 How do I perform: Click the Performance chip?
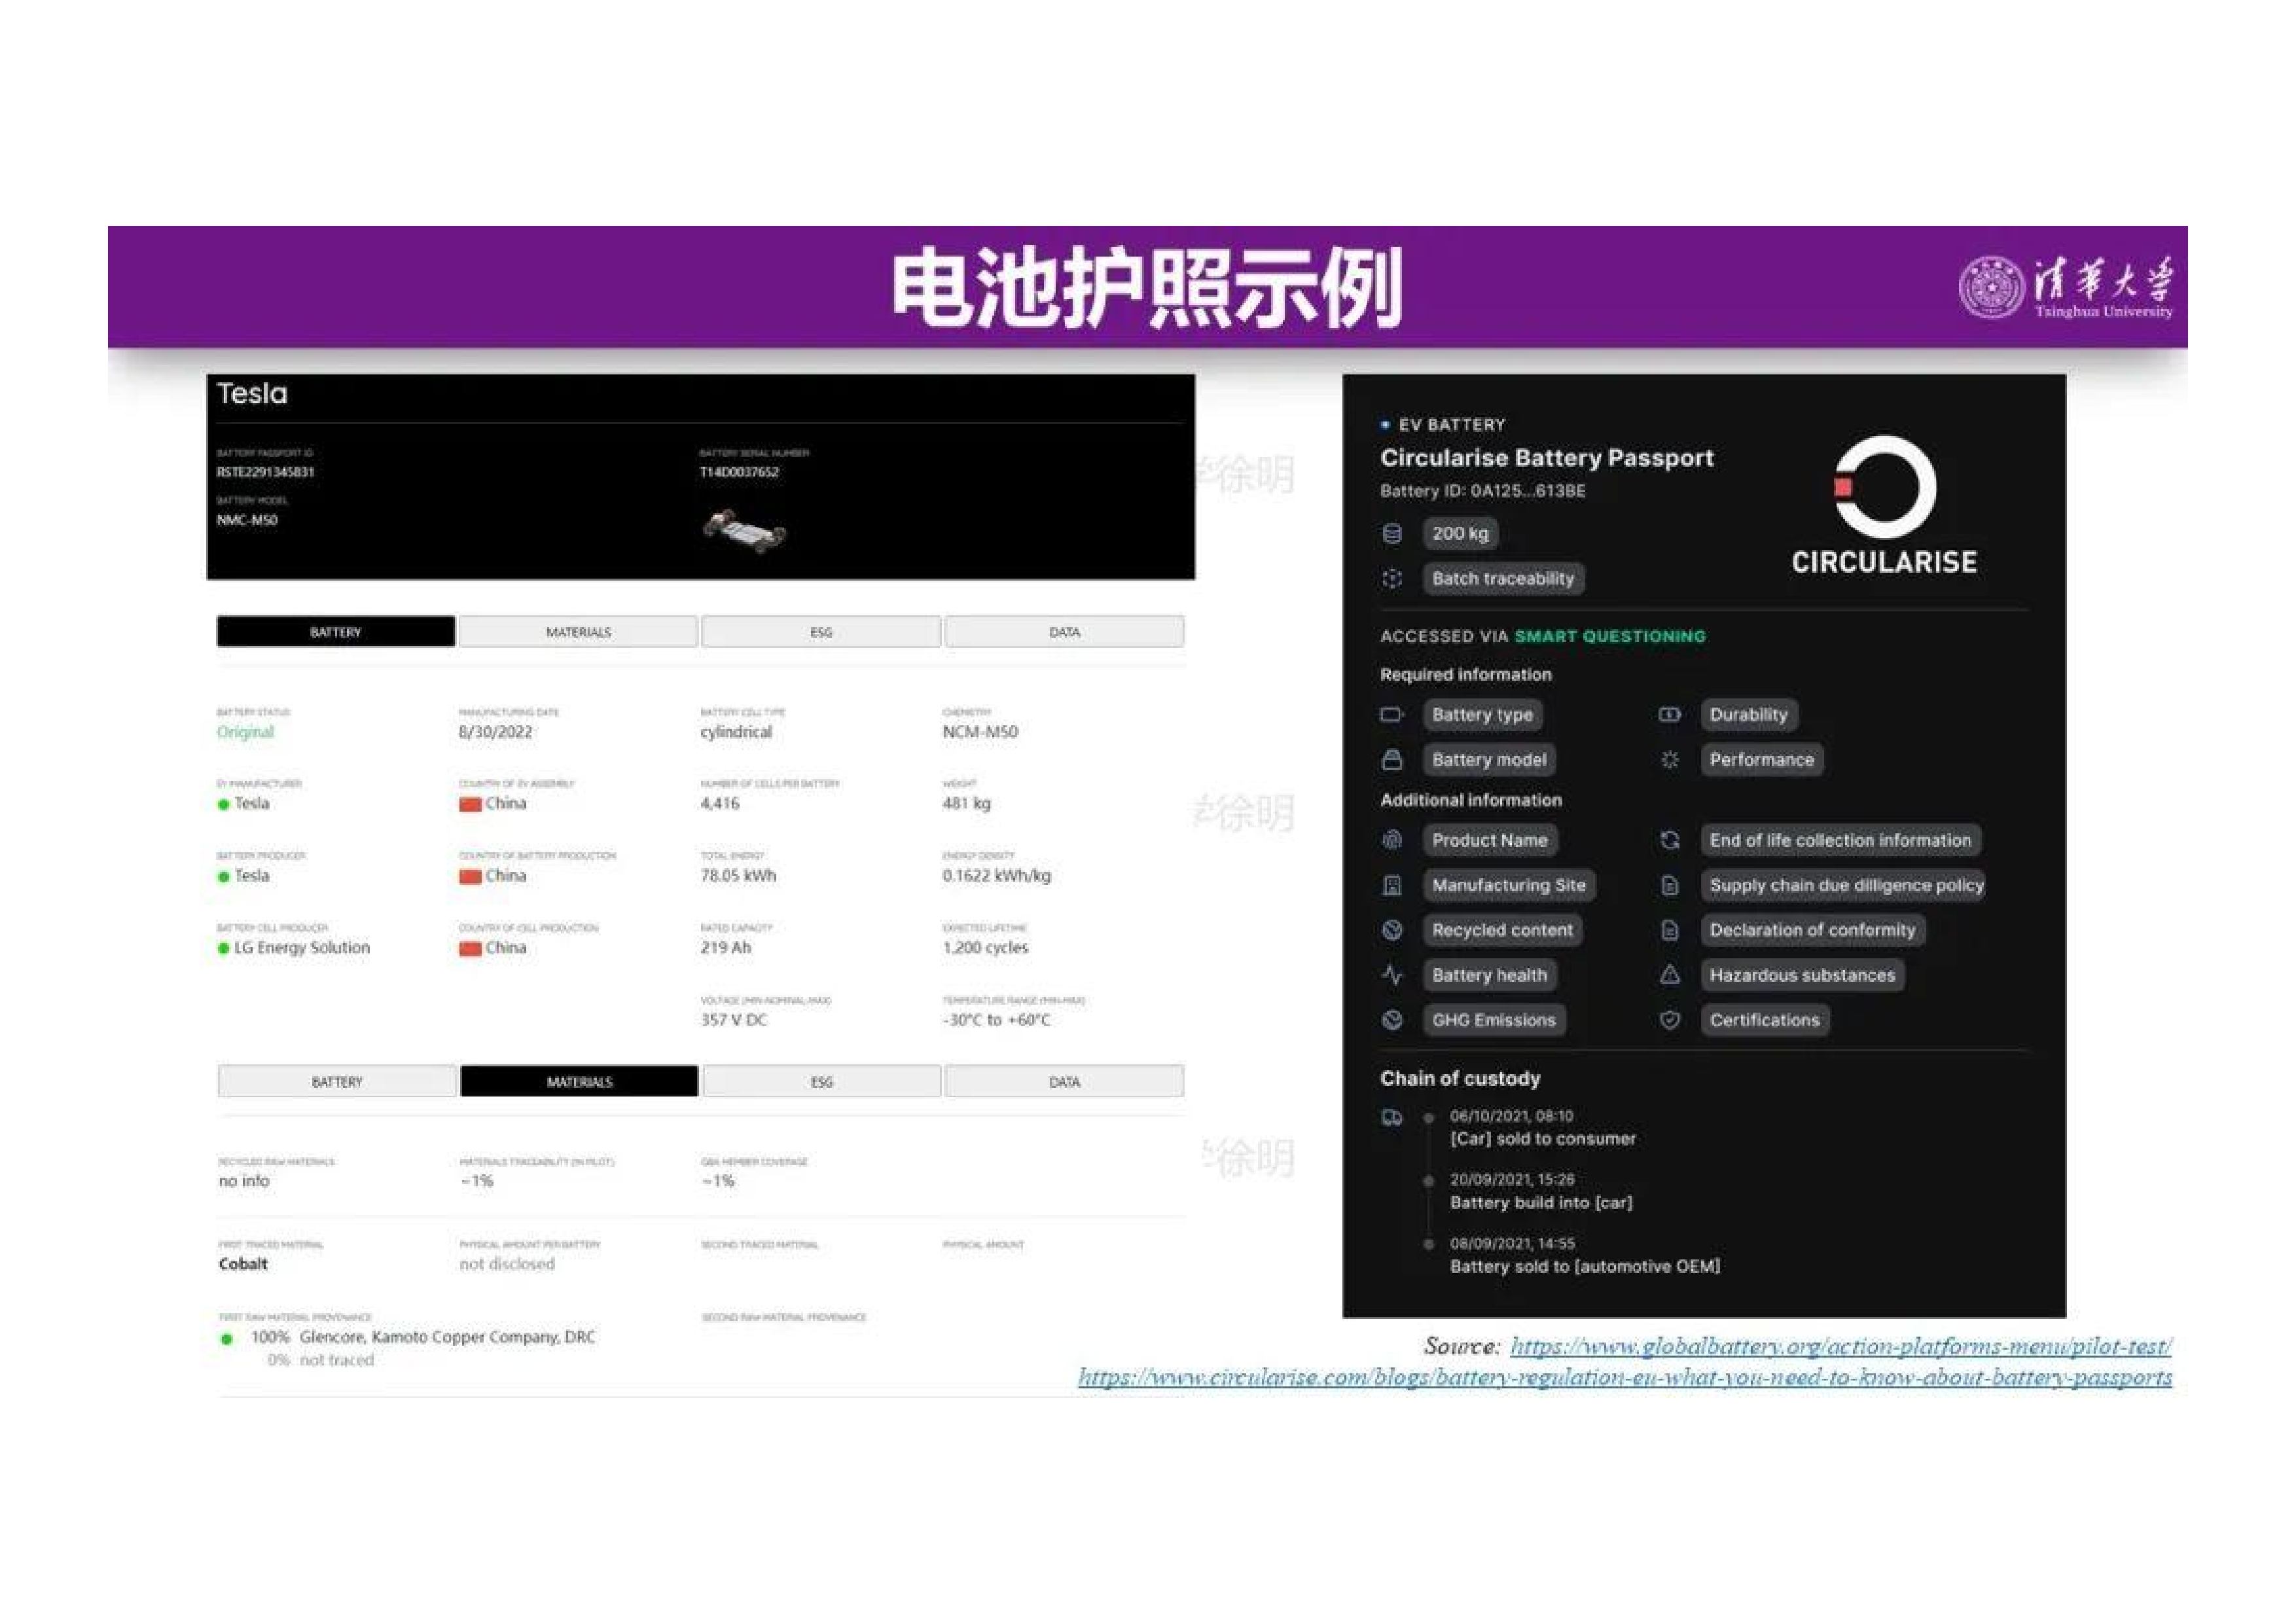[1761, 759]
